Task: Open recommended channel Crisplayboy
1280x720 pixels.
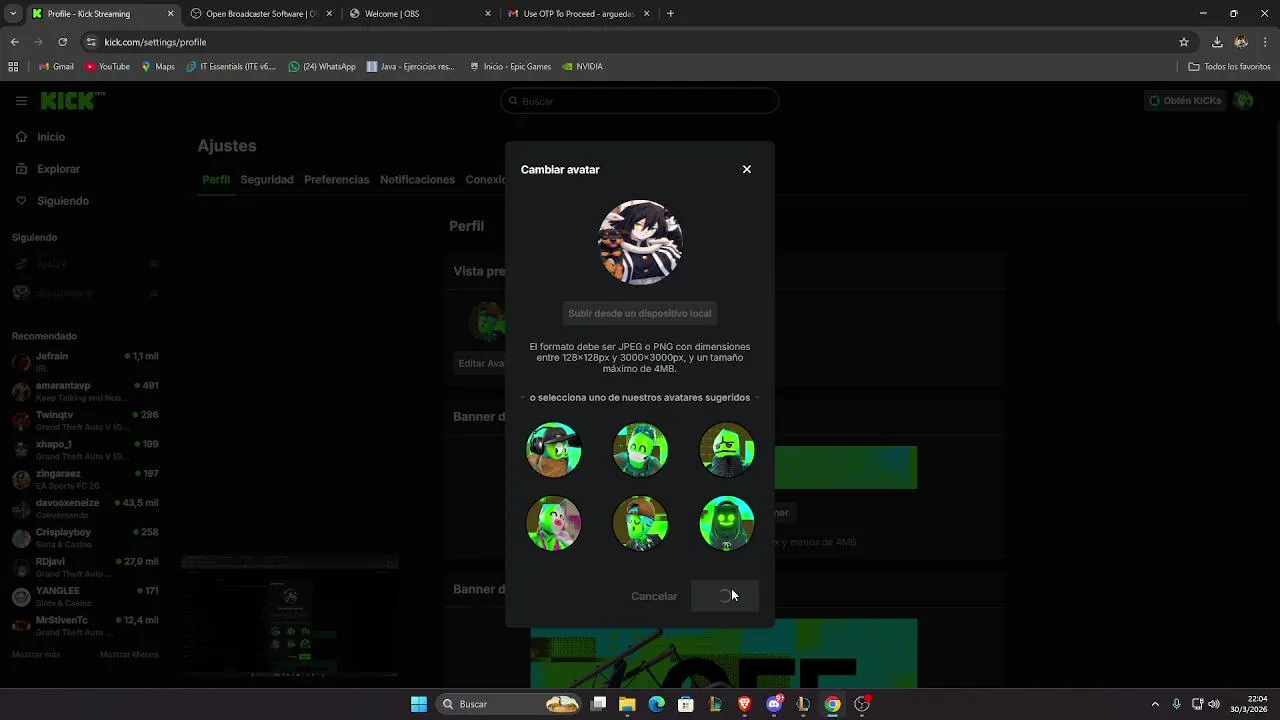Action: 85,538
